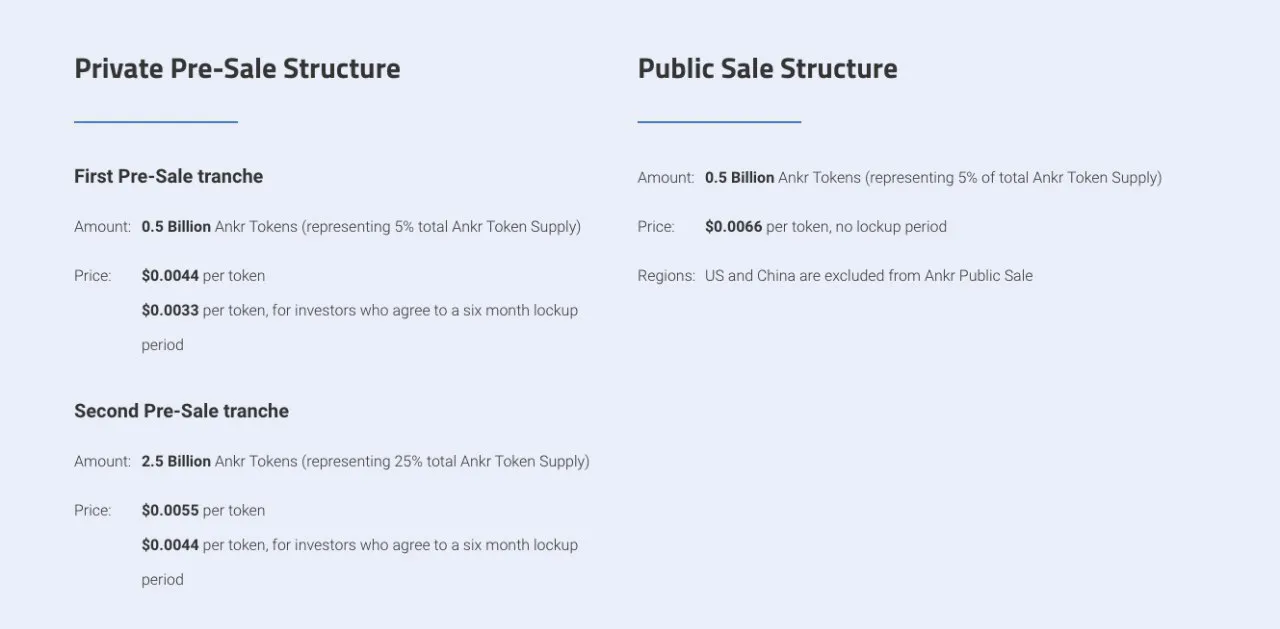The width and height of the screenshot is (1280, 629).
Task: Click the Price label under First Pre-Sale
Action: pyautogui.click(x=92, y=275)
